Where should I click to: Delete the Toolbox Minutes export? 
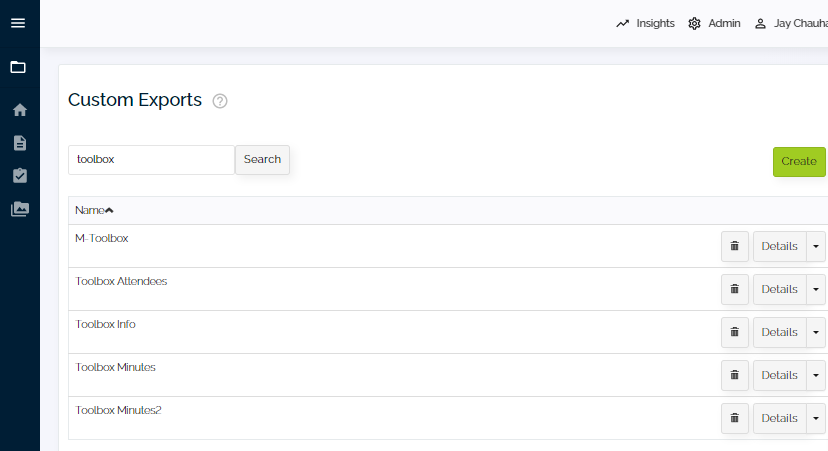coord(735,375)
